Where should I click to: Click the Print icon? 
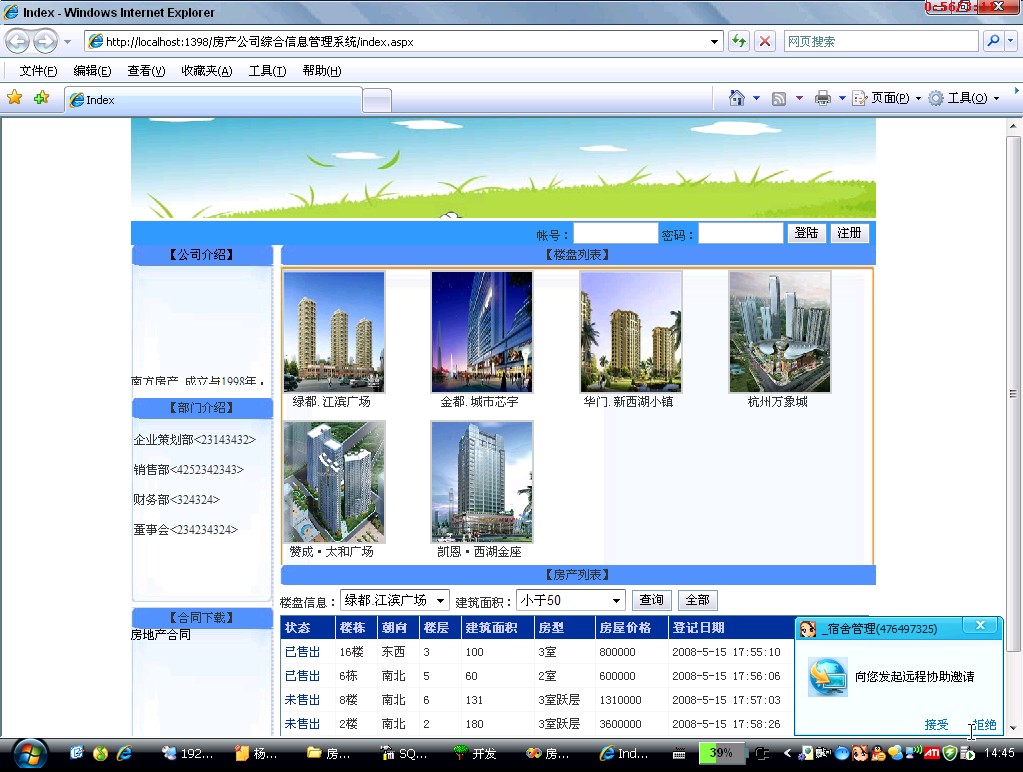[823, 99]
